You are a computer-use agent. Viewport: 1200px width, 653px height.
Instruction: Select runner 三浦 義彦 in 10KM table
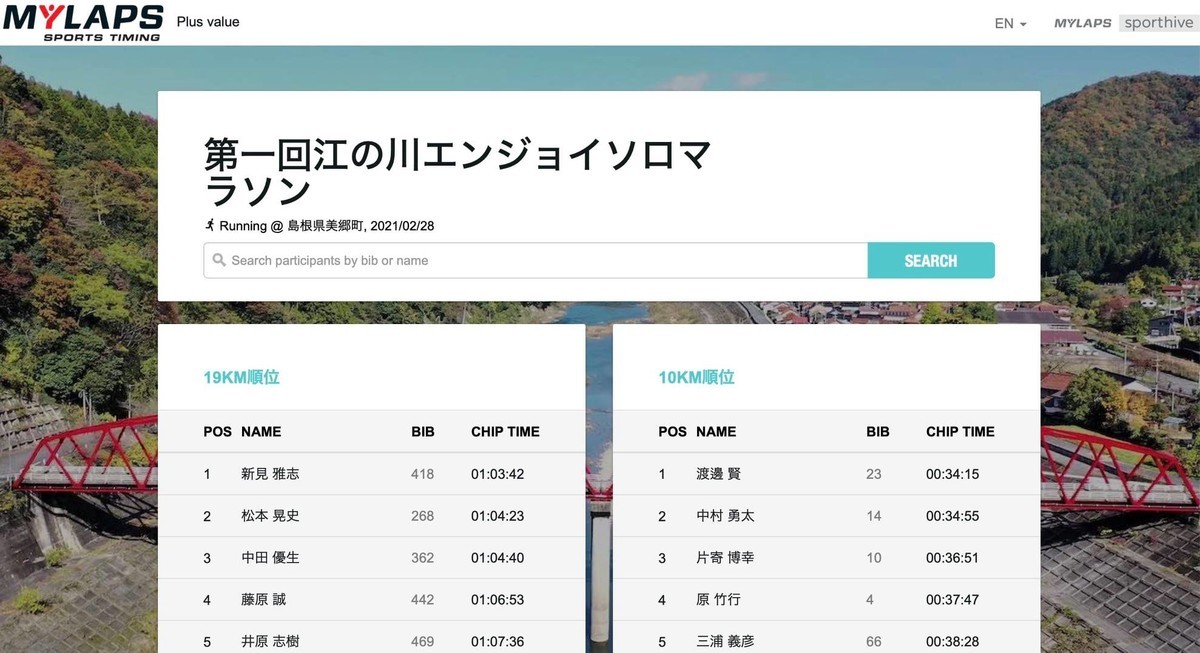[x=725, y=642]
